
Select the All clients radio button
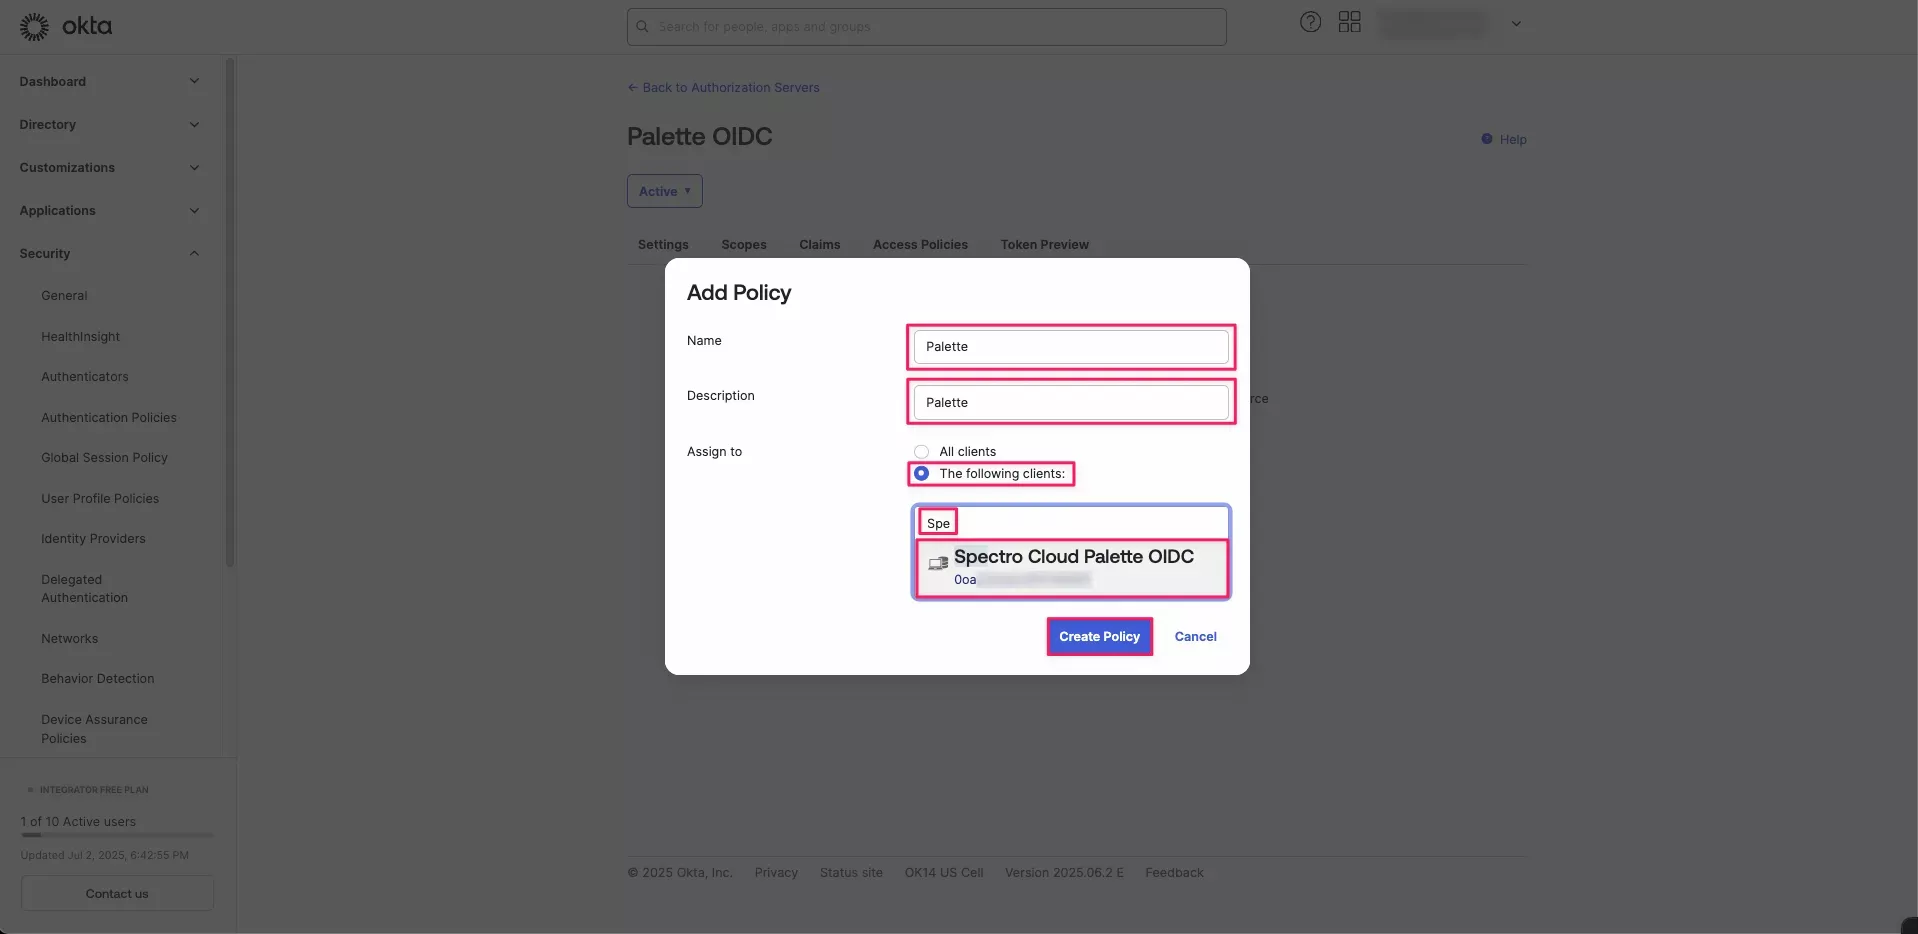pyautogui.click(x=921, y=451)
